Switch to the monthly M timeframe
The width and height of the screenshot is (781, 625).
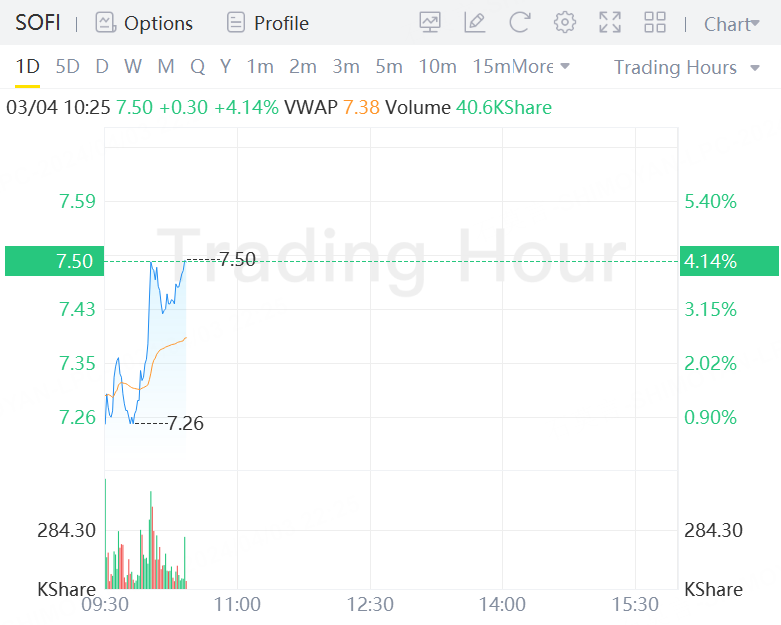pos(166,66)
